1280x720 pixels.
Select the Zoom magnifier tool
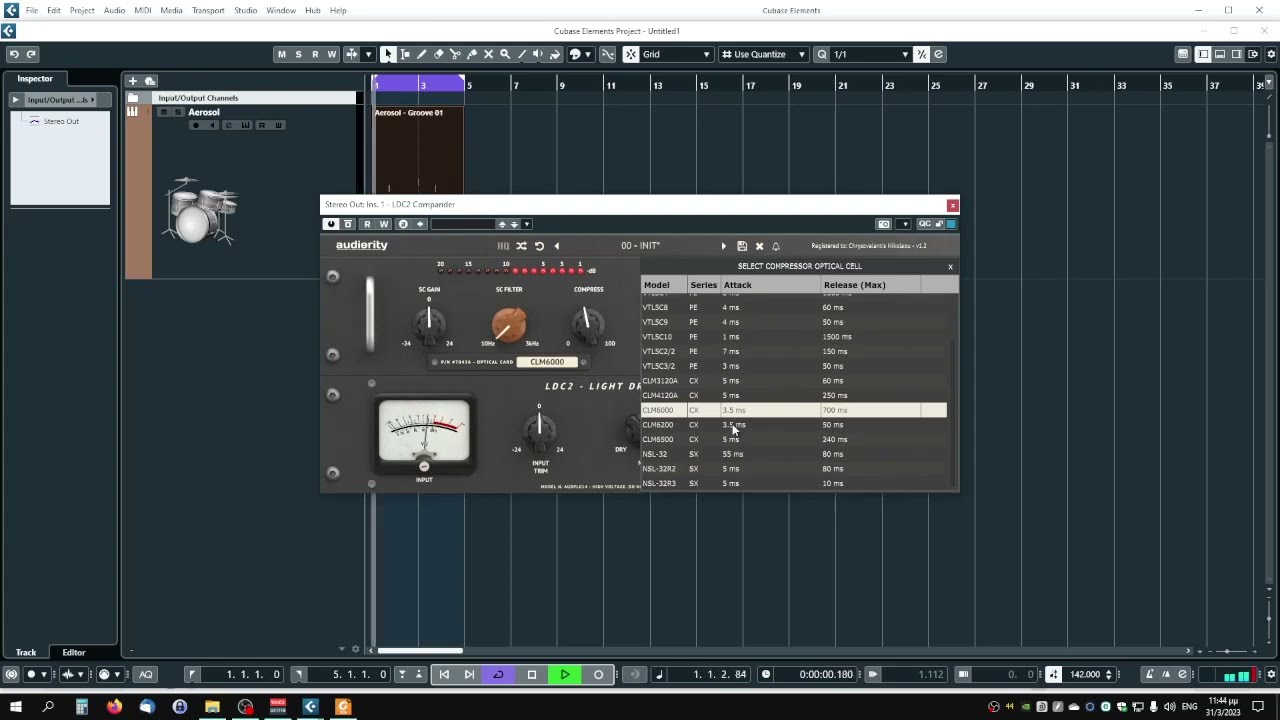505,54
